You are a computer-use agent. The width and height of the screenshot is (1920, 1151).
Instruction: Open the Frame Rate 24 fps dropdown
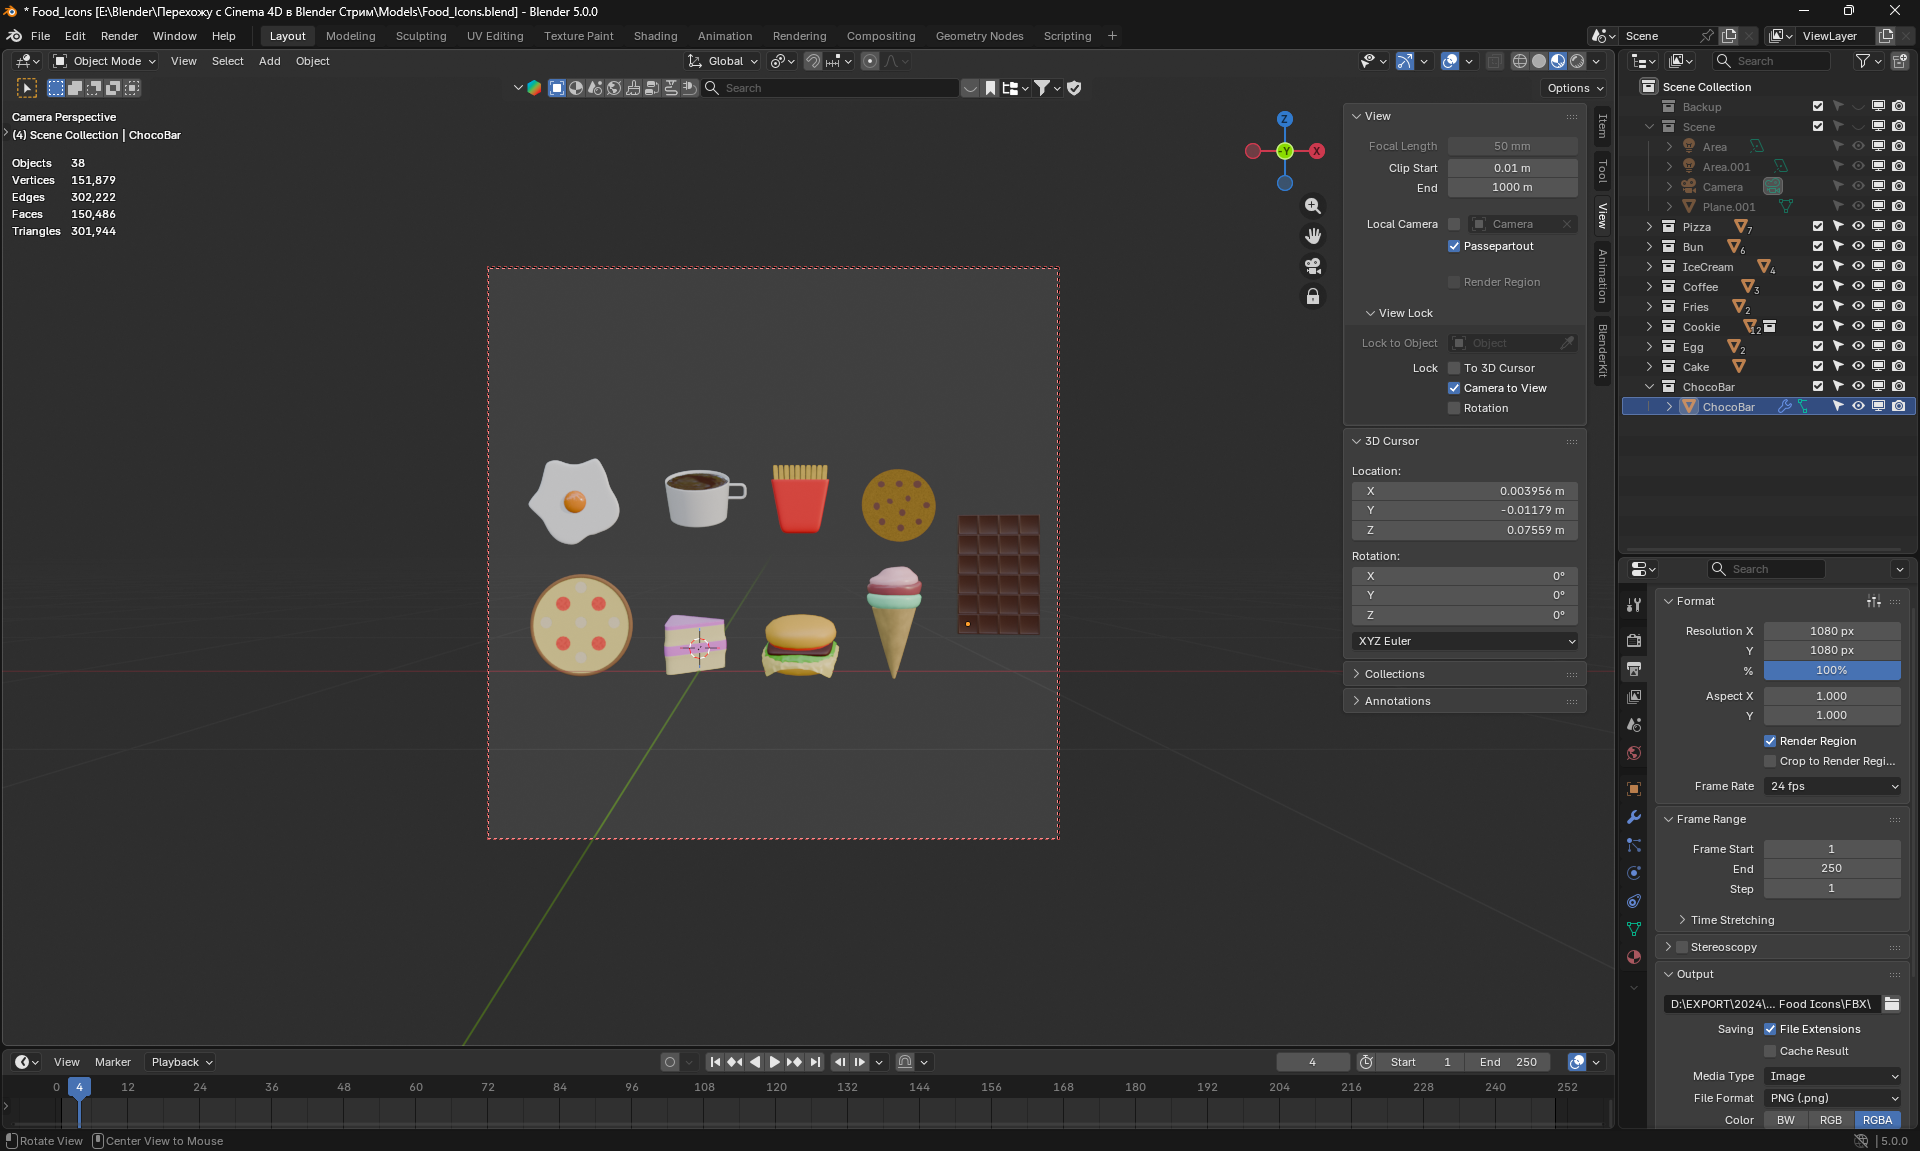(1832, 786)
